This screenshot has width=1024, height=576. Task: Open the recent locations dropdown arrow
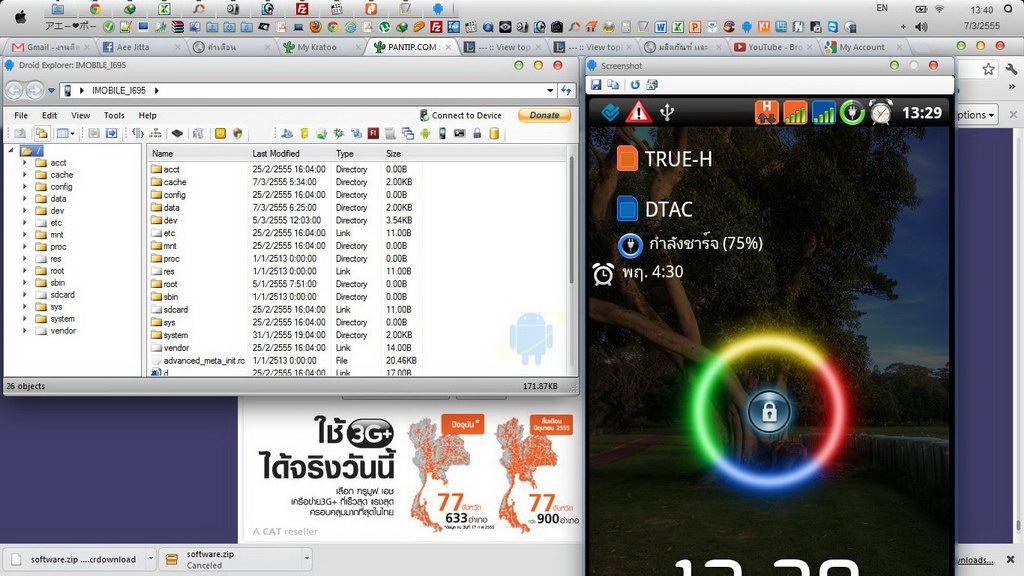click(51, 90)
